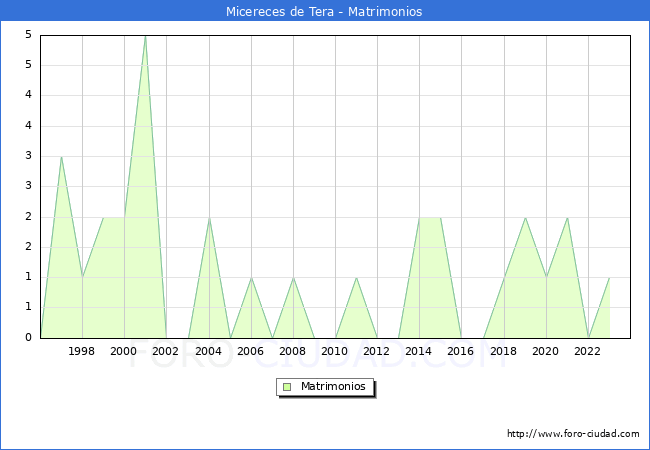Viewport: 650px width, 450px height.
Task: Select the 2000 x-axis label
Action: click(124, 351)
